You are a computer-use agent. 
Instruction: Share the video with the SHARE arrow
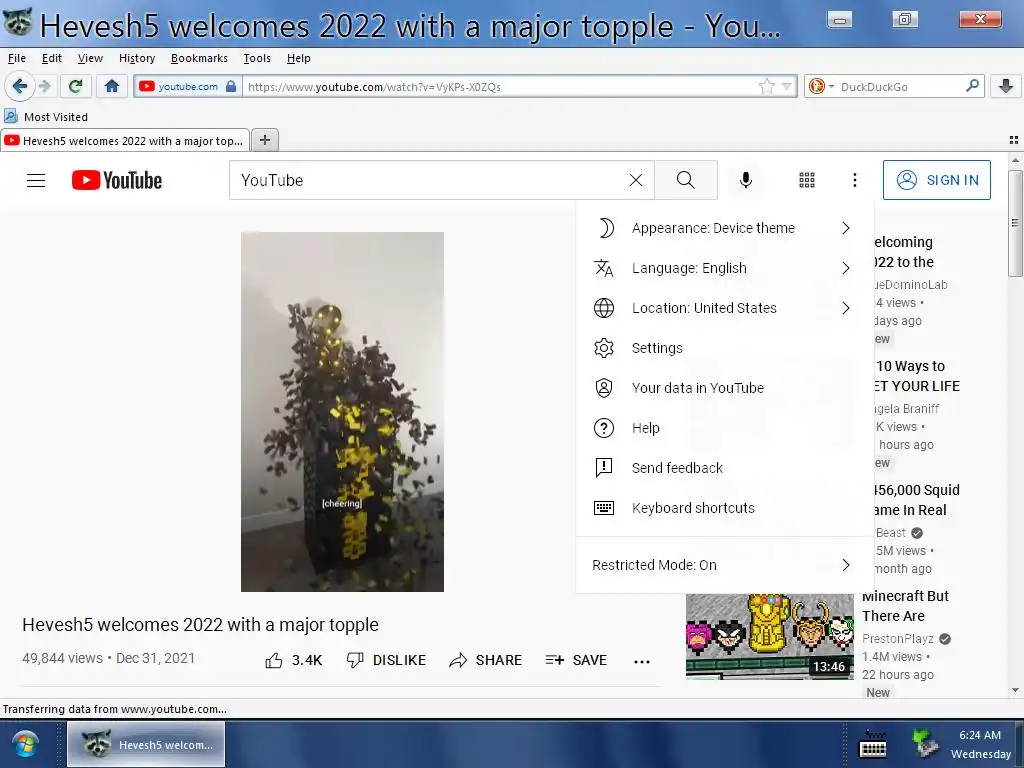tap(485, 660)
